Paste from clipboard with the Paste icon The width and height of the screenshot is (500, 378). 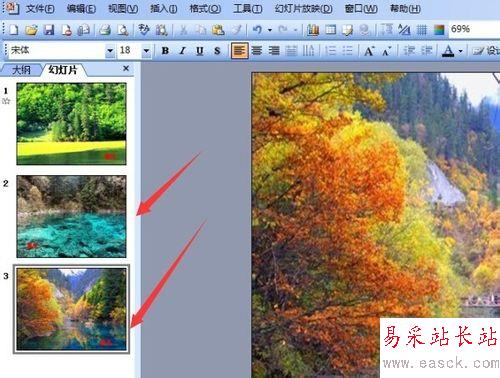coord(218,30)
